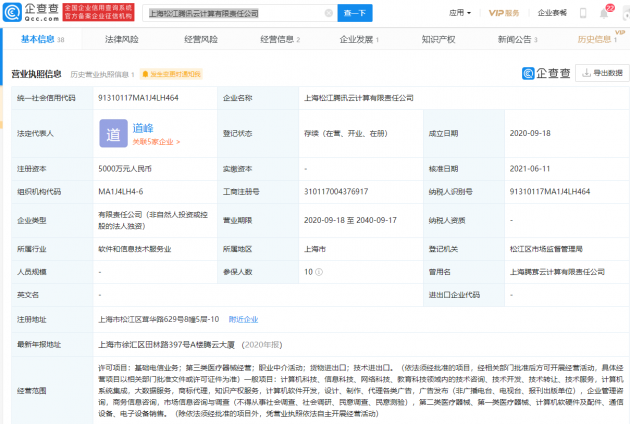Screen dimensions: 630x424
Task: Click the orange change-notification bell button
Action: point(172,74)
